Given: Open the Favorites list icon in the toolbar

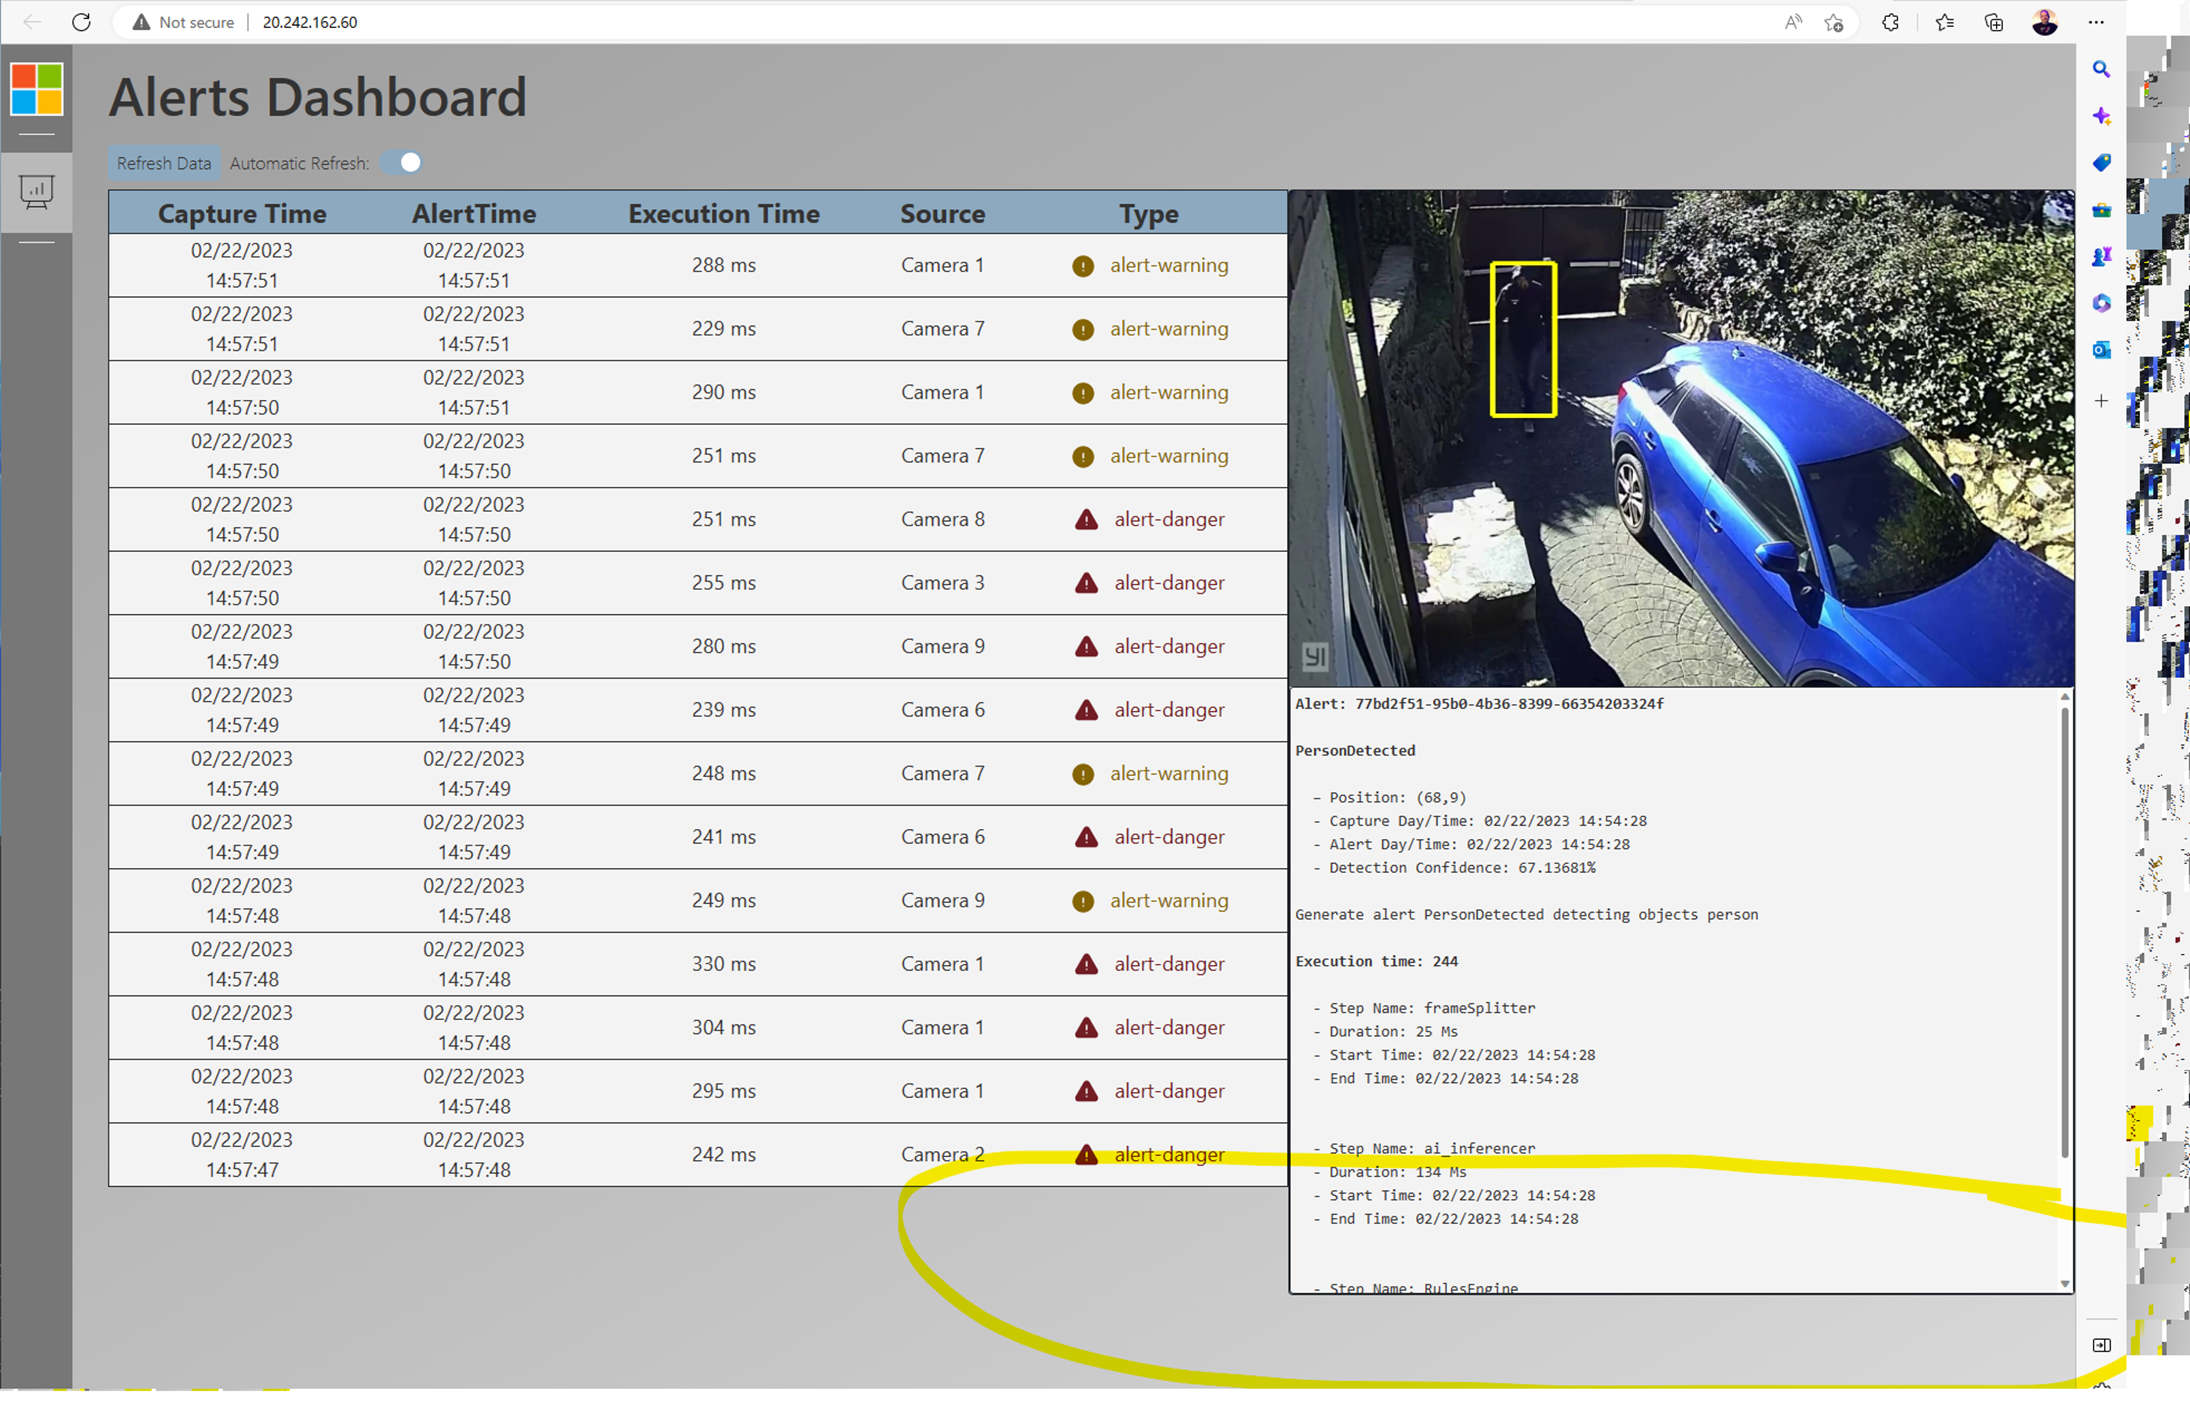Looking at the screenshot, I should 1944,22.
